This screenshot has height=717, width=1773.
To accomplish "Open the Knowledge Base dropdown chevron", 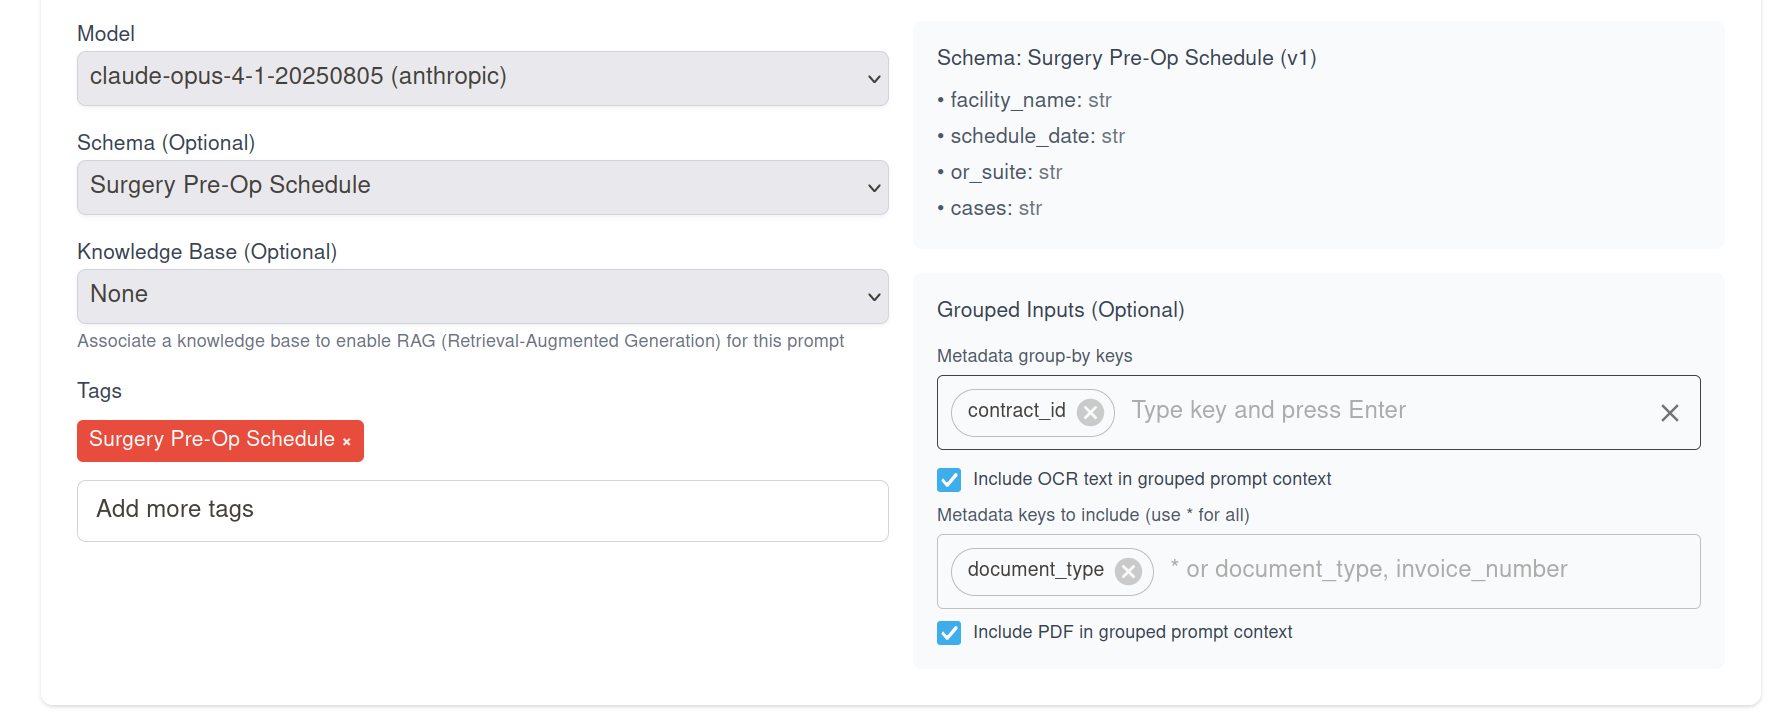I will [x=873, y=296].
